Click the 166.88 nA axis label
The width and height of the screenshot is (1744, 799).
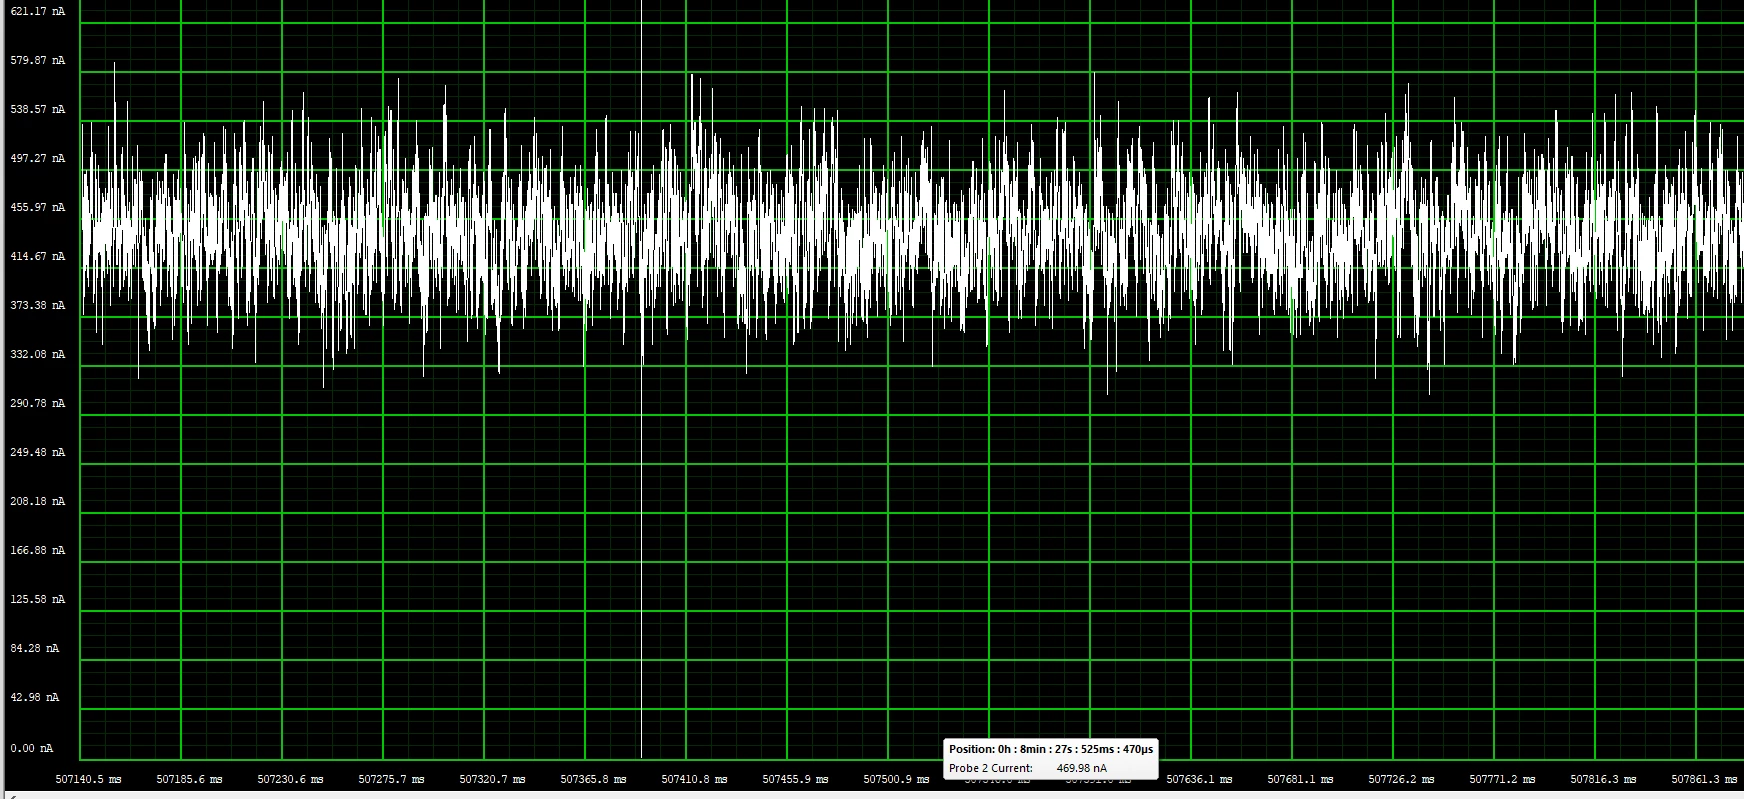(38, 550)
